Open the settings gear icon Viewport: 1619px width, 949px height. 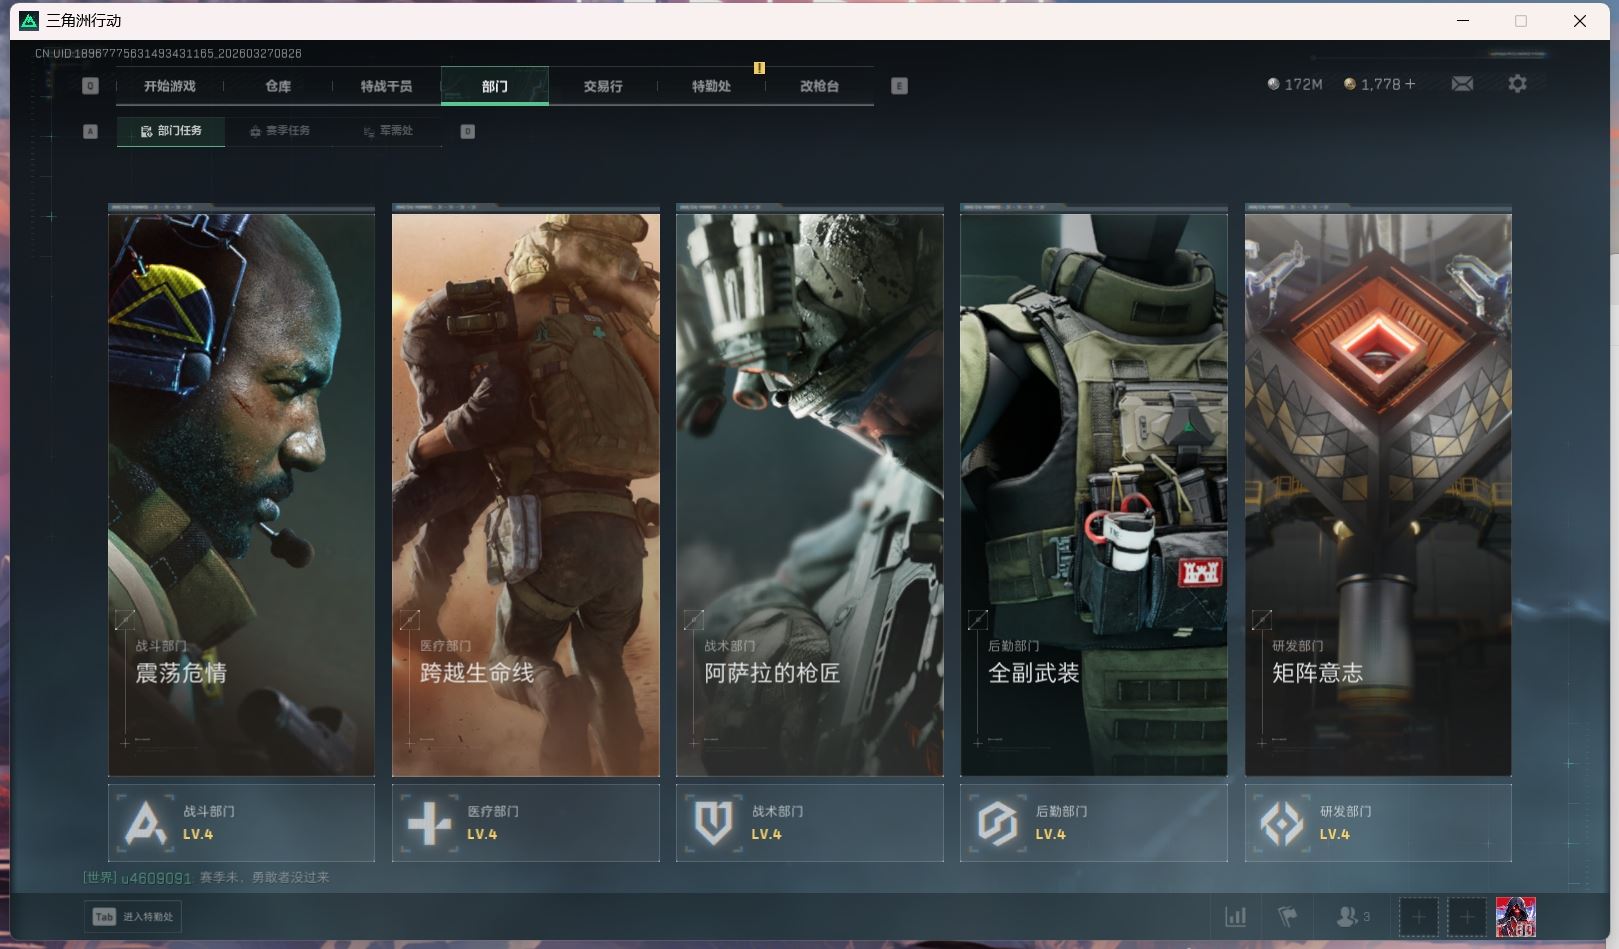[x=1517, y=84]
